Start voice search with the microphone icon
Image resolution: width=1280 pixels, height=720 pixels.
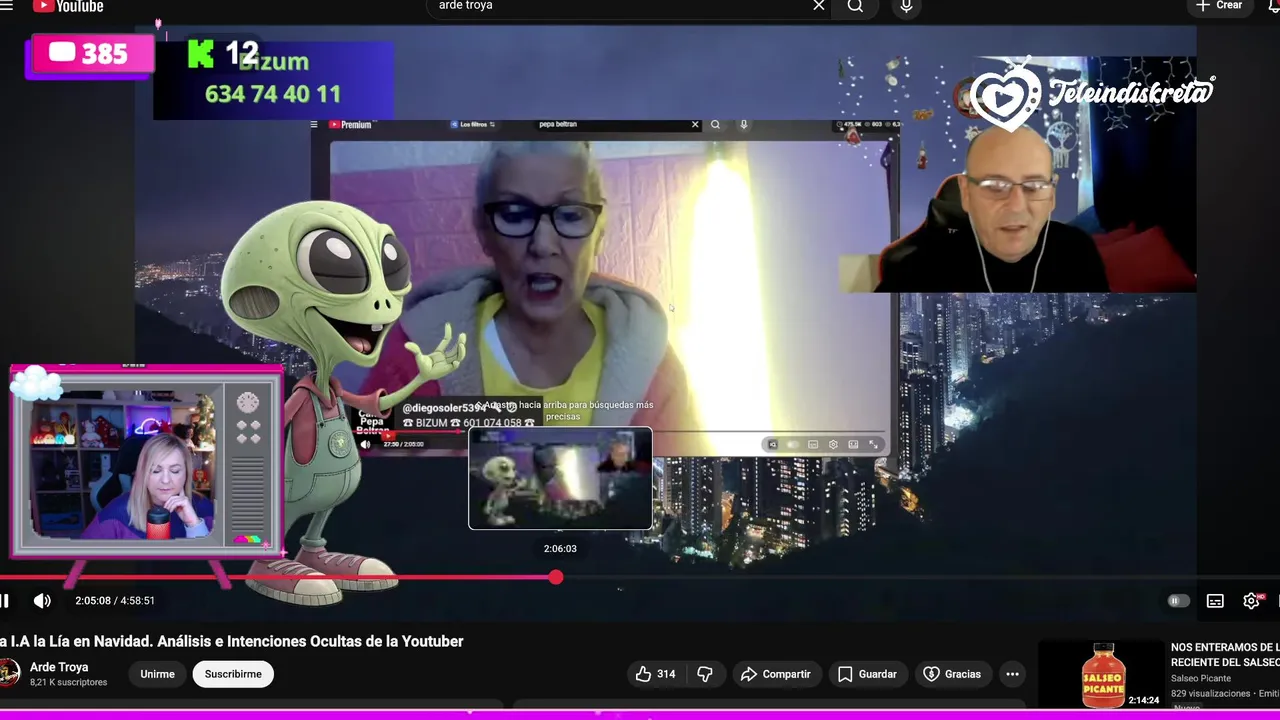[906, 6]
